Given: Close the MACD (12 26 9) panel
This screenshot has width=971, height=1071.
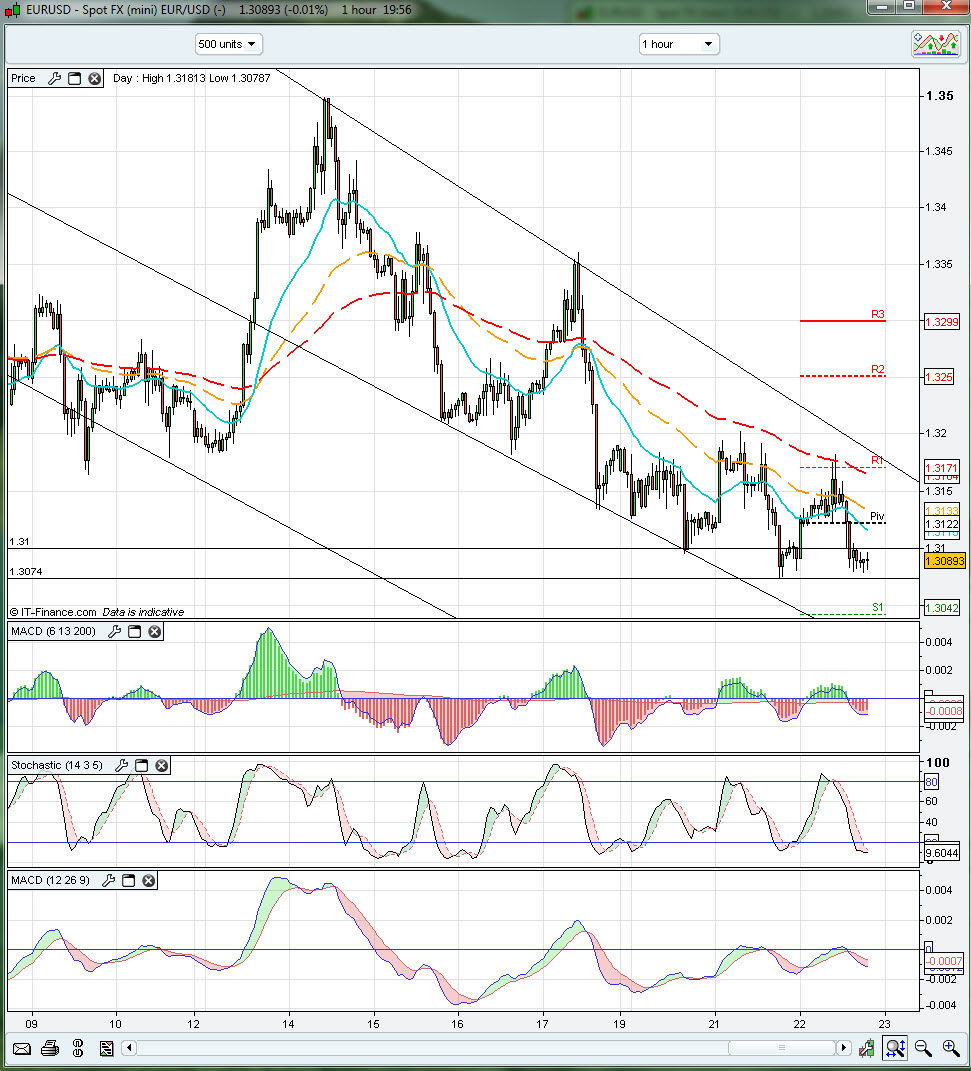Looking at the screenshot, I should point(148,880).
